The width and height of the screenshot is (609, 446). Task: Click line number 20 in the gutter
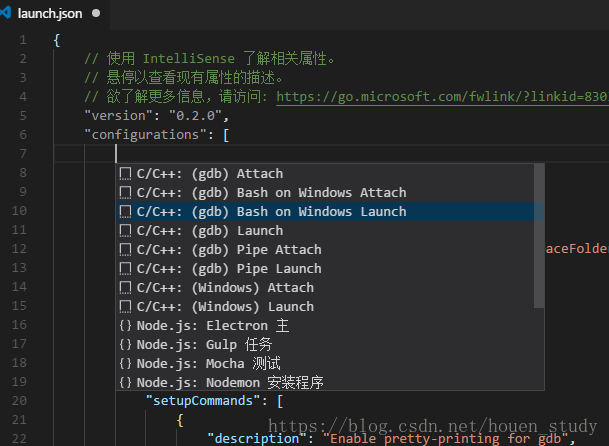coord(19,401)
